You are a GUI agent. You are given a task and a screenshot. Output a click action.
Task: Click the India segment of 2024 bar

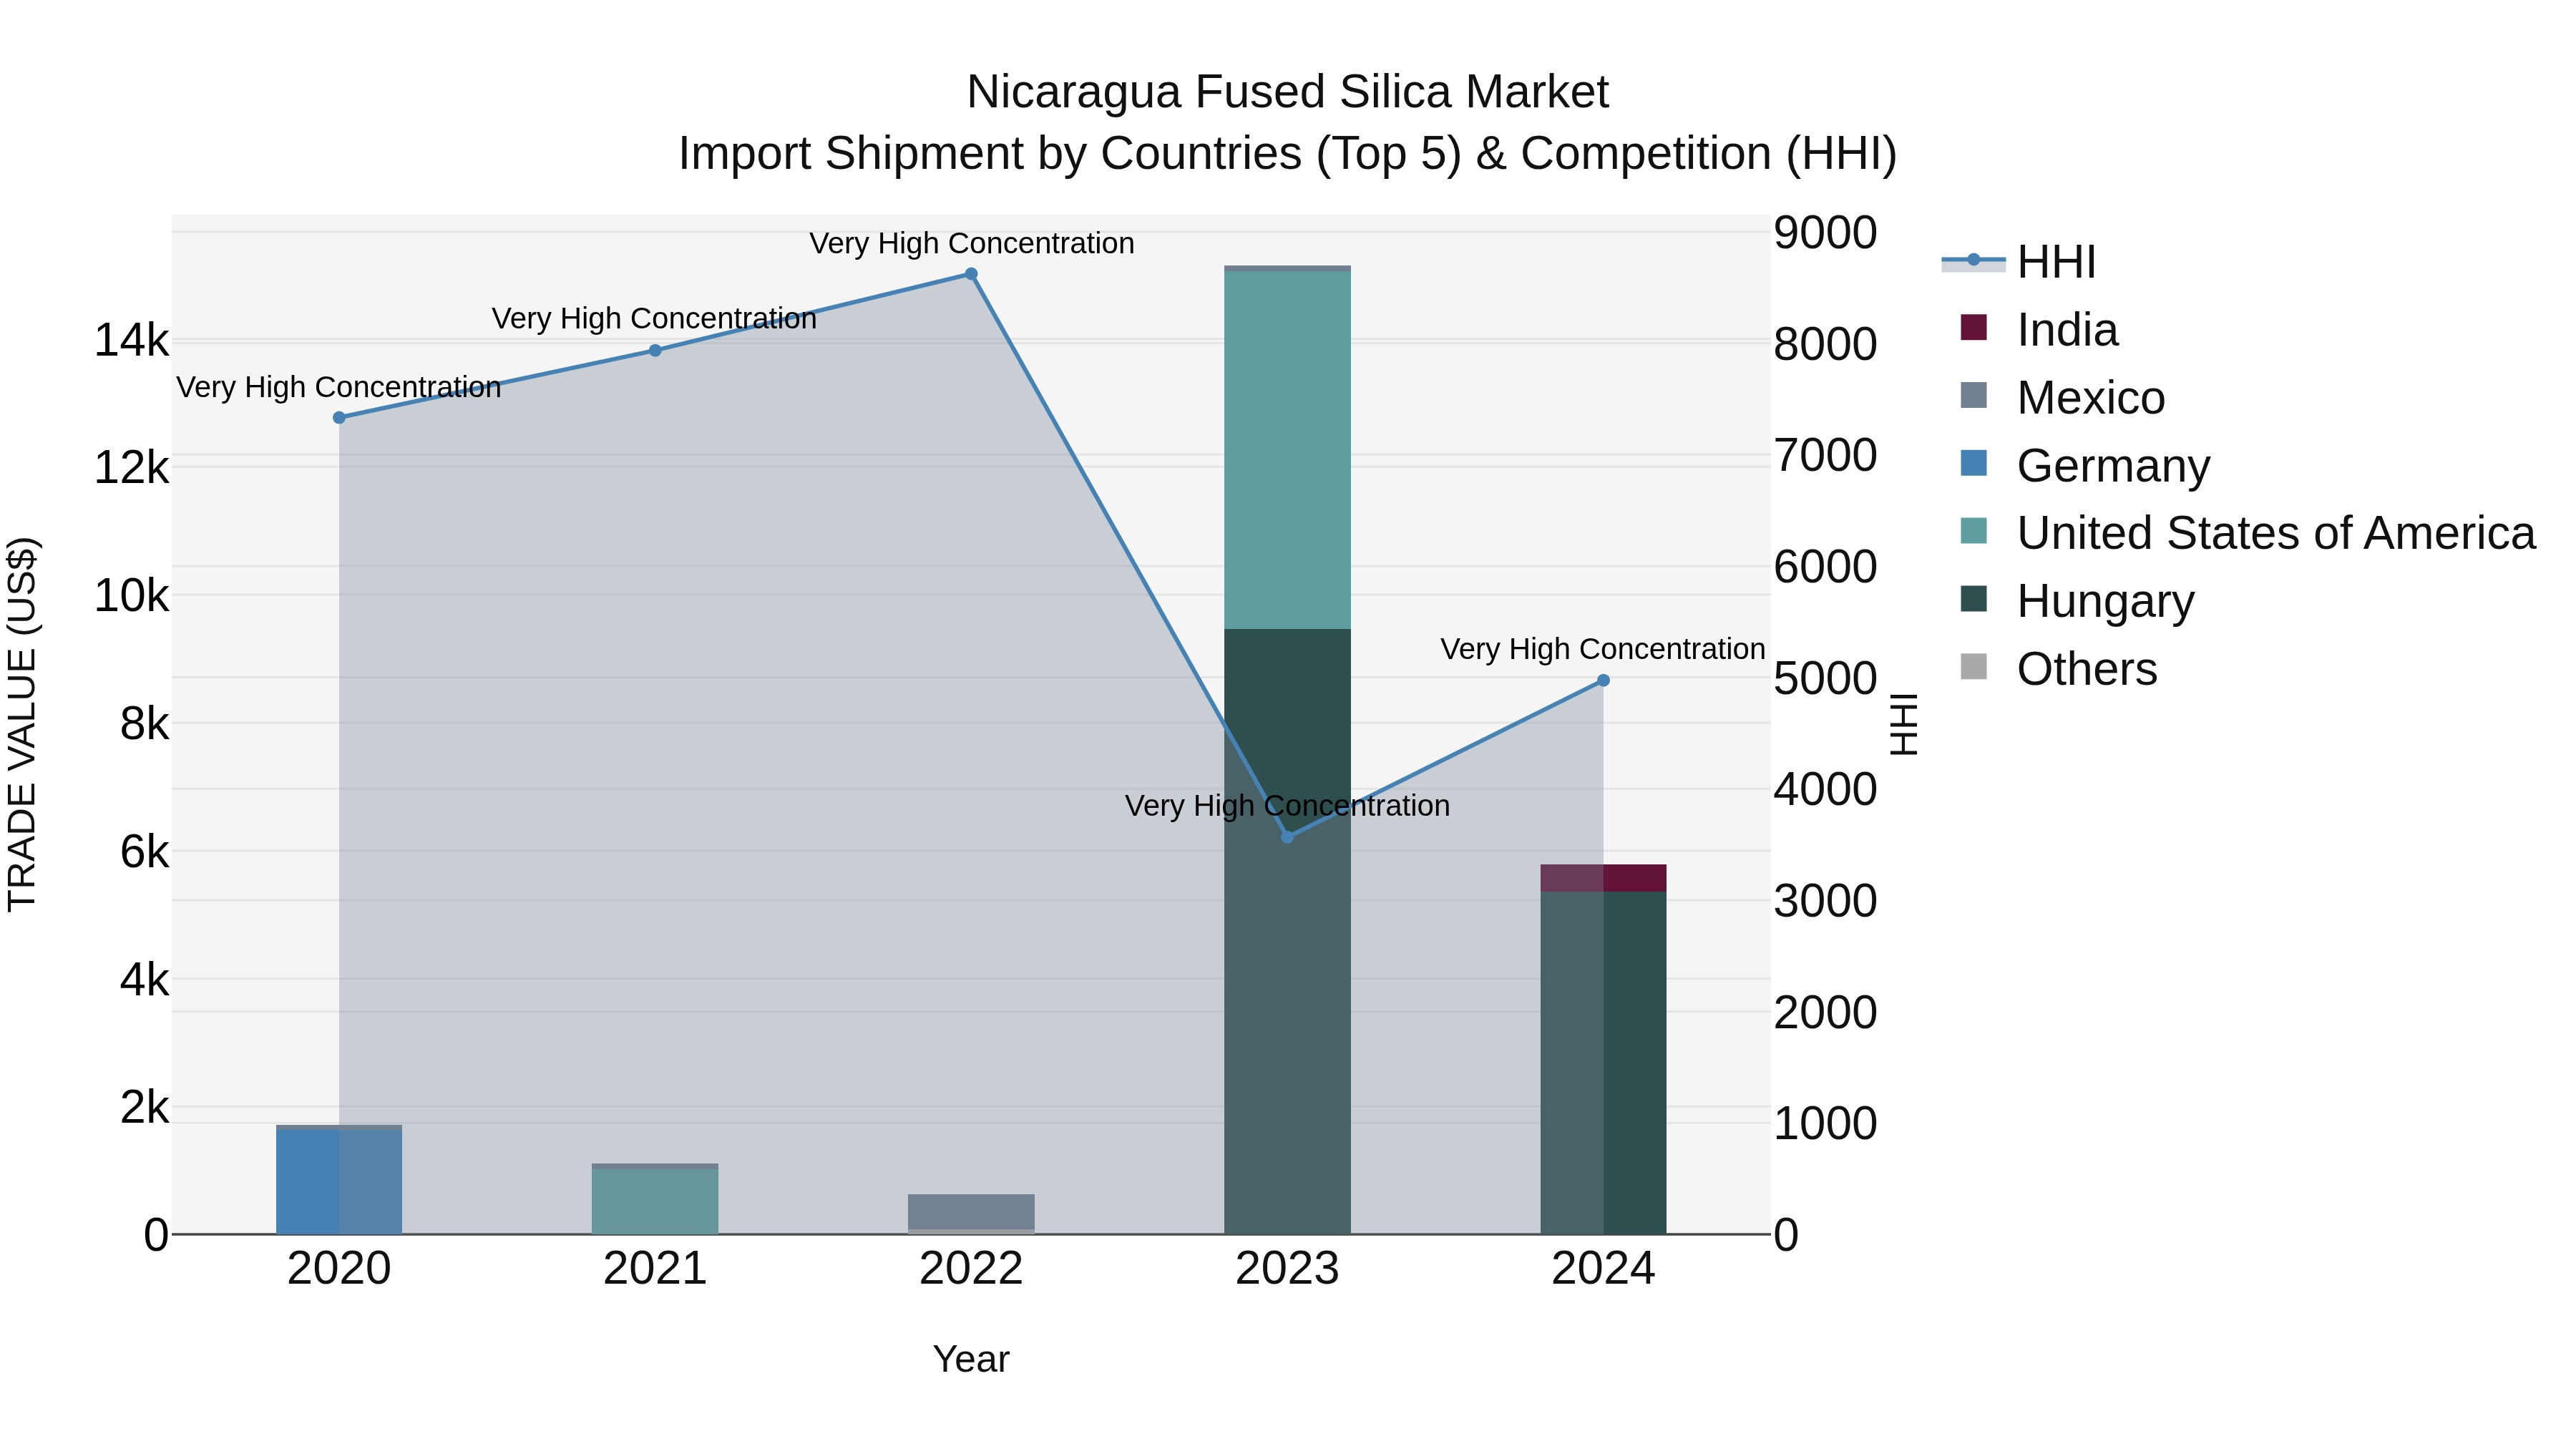(1603, 878)
